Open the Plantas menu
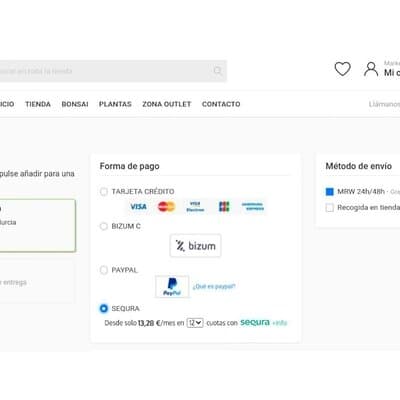Image resolution: width=400 pixels, height=400 pixels. coord(115,104)
